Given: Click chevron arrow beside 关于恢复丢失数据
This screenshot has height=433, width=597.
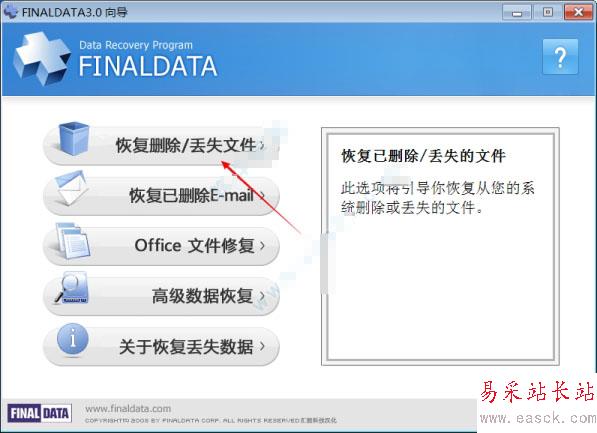Looking at the screenshot, I should tap(262, 346).
